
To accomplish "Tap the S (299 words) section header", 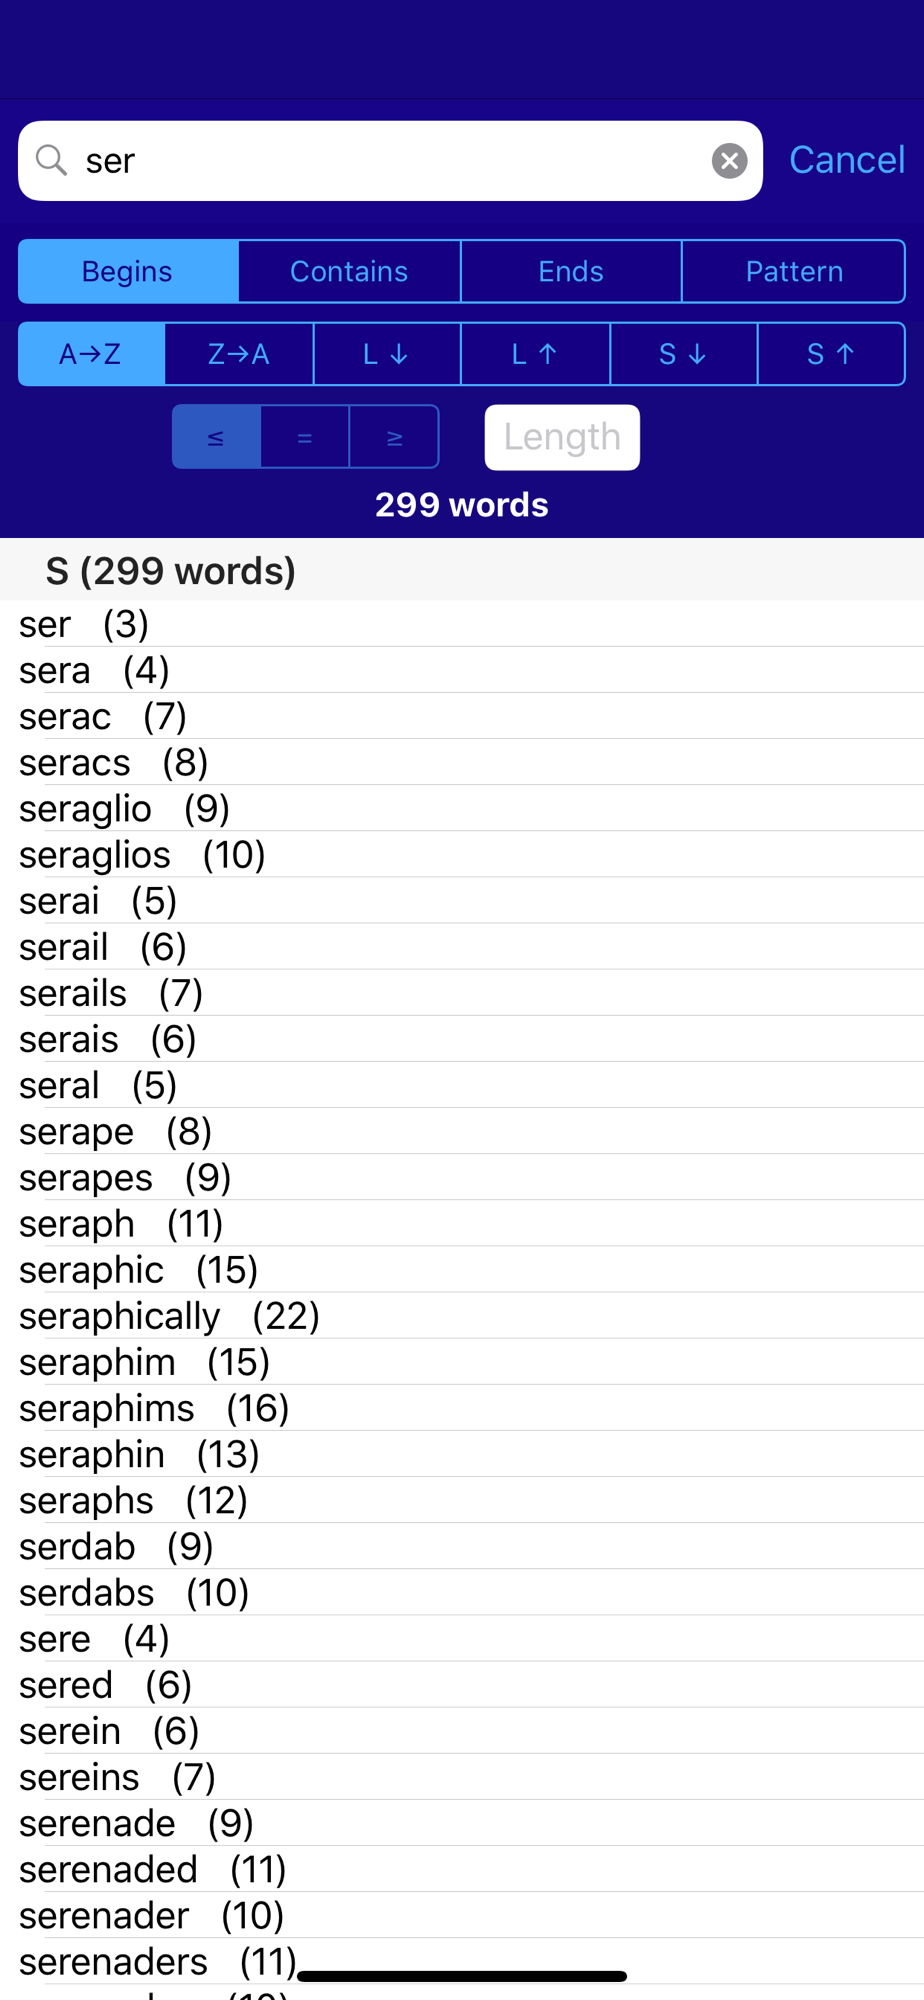I will [462, 570].
